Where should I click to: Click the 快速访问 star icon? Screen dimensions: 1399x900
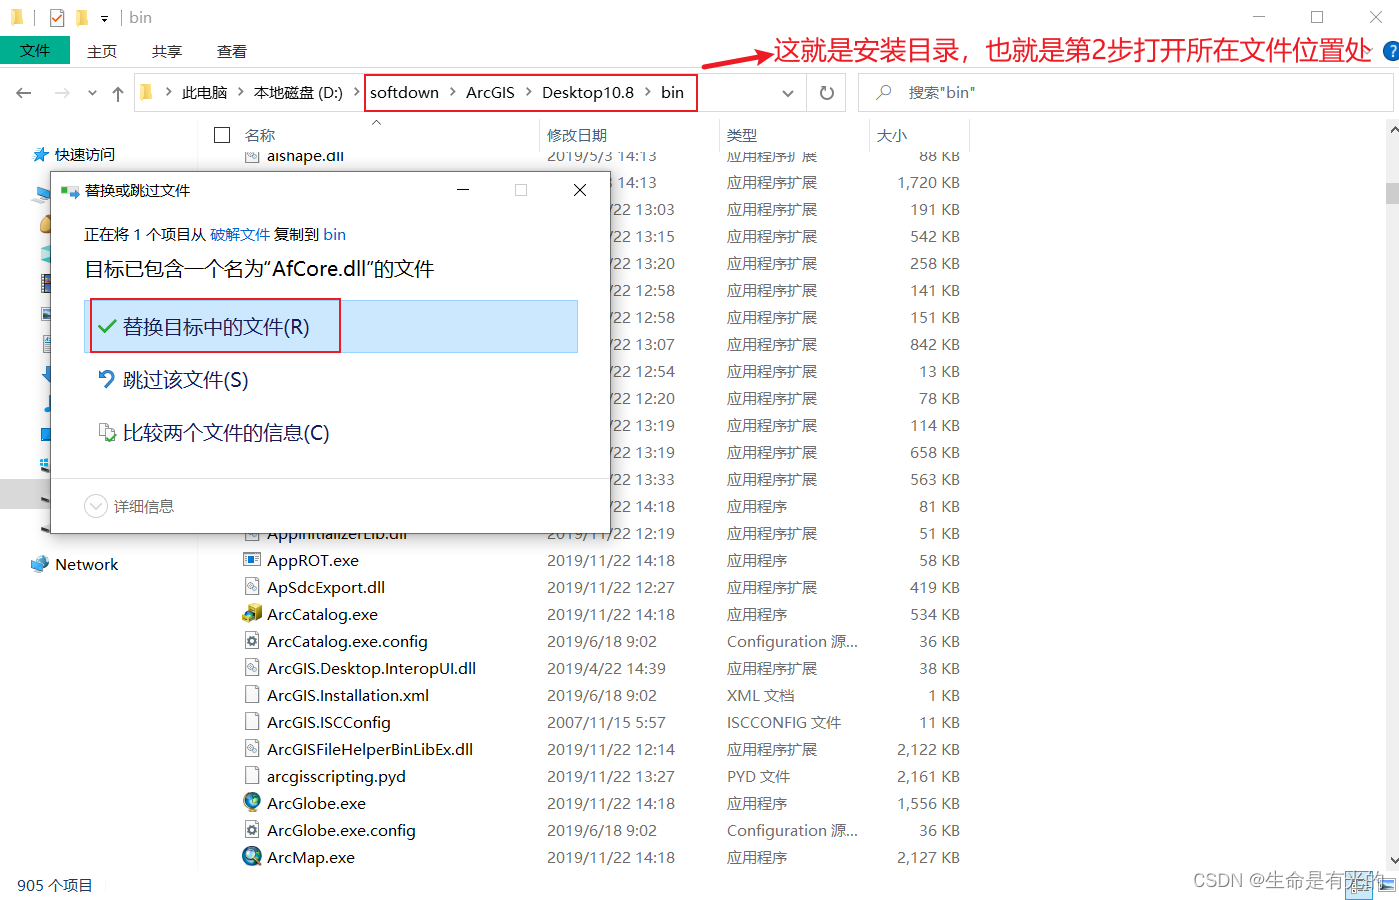(x=41, y=154)
